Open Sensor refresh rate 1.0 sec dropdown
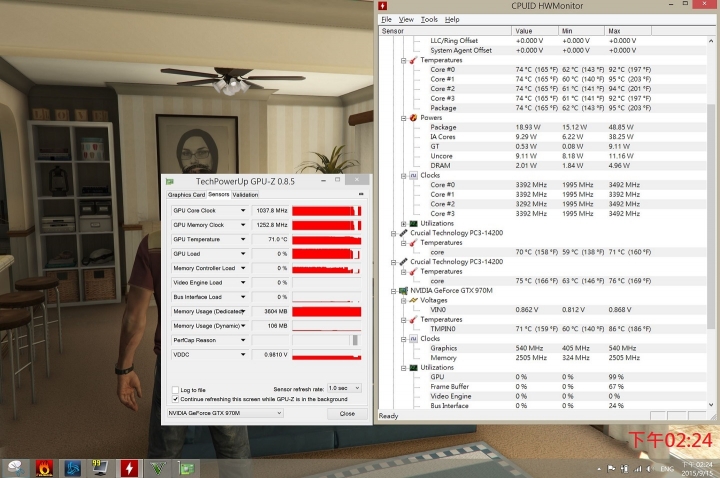720x478 pixels. (344, 388)
